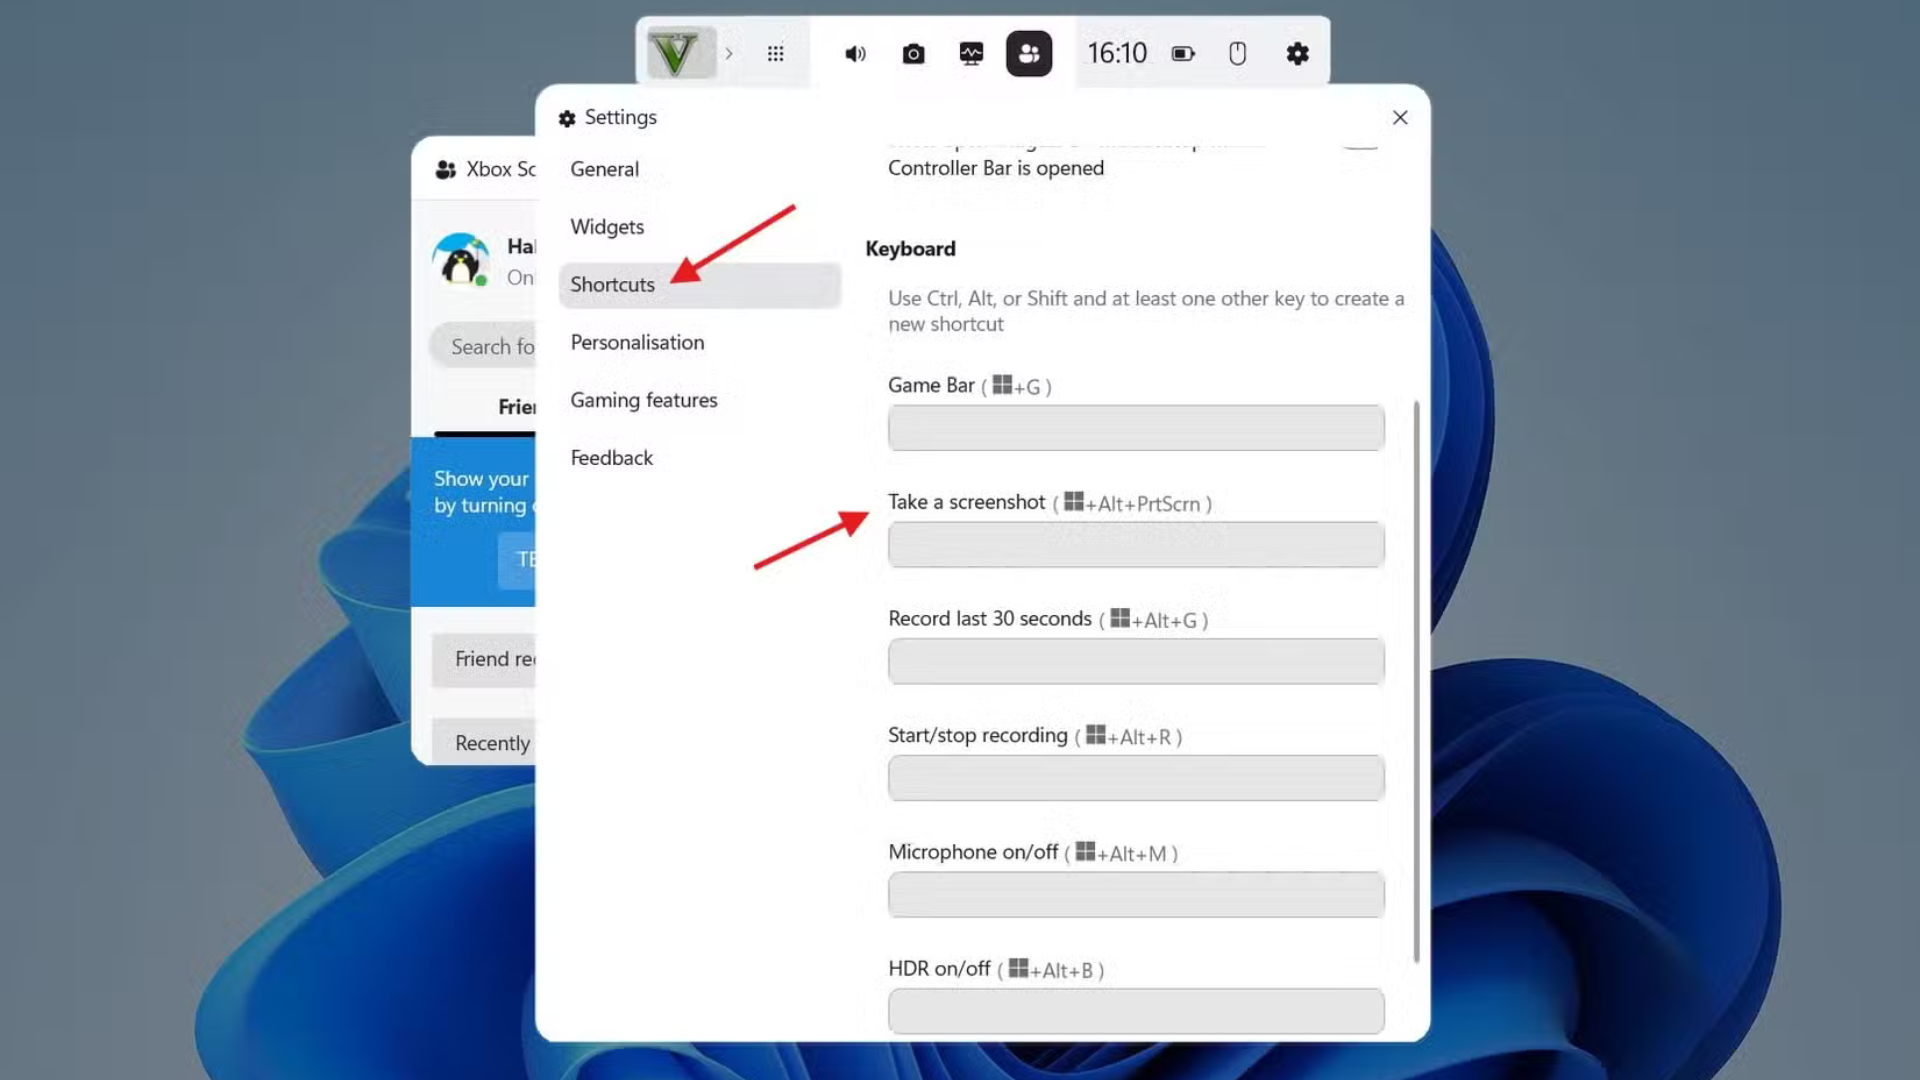Click the battery status icon
The width and height of the screenshot is (1920, 1080).
(x=1183, y=54)
